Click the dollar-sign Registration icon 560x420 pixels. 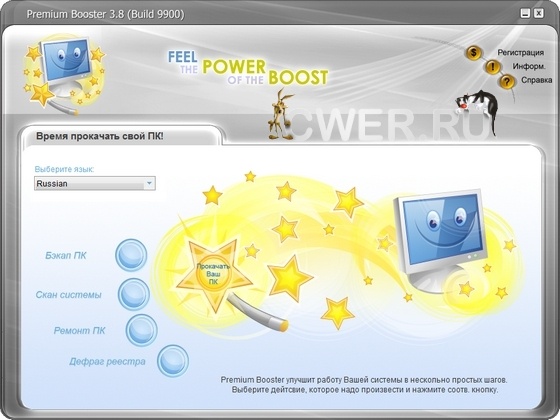click(x=473, y=53)
